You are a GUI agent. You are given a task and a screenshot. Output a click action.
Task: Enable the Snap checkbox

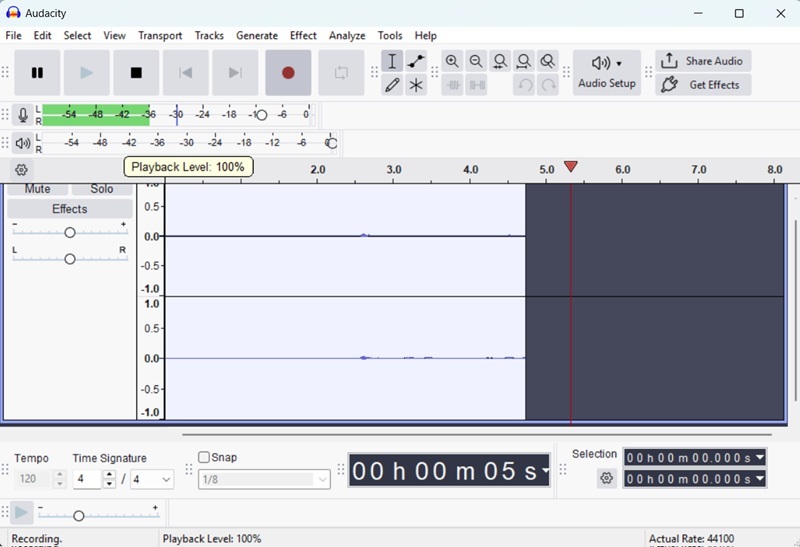point(204,457)
